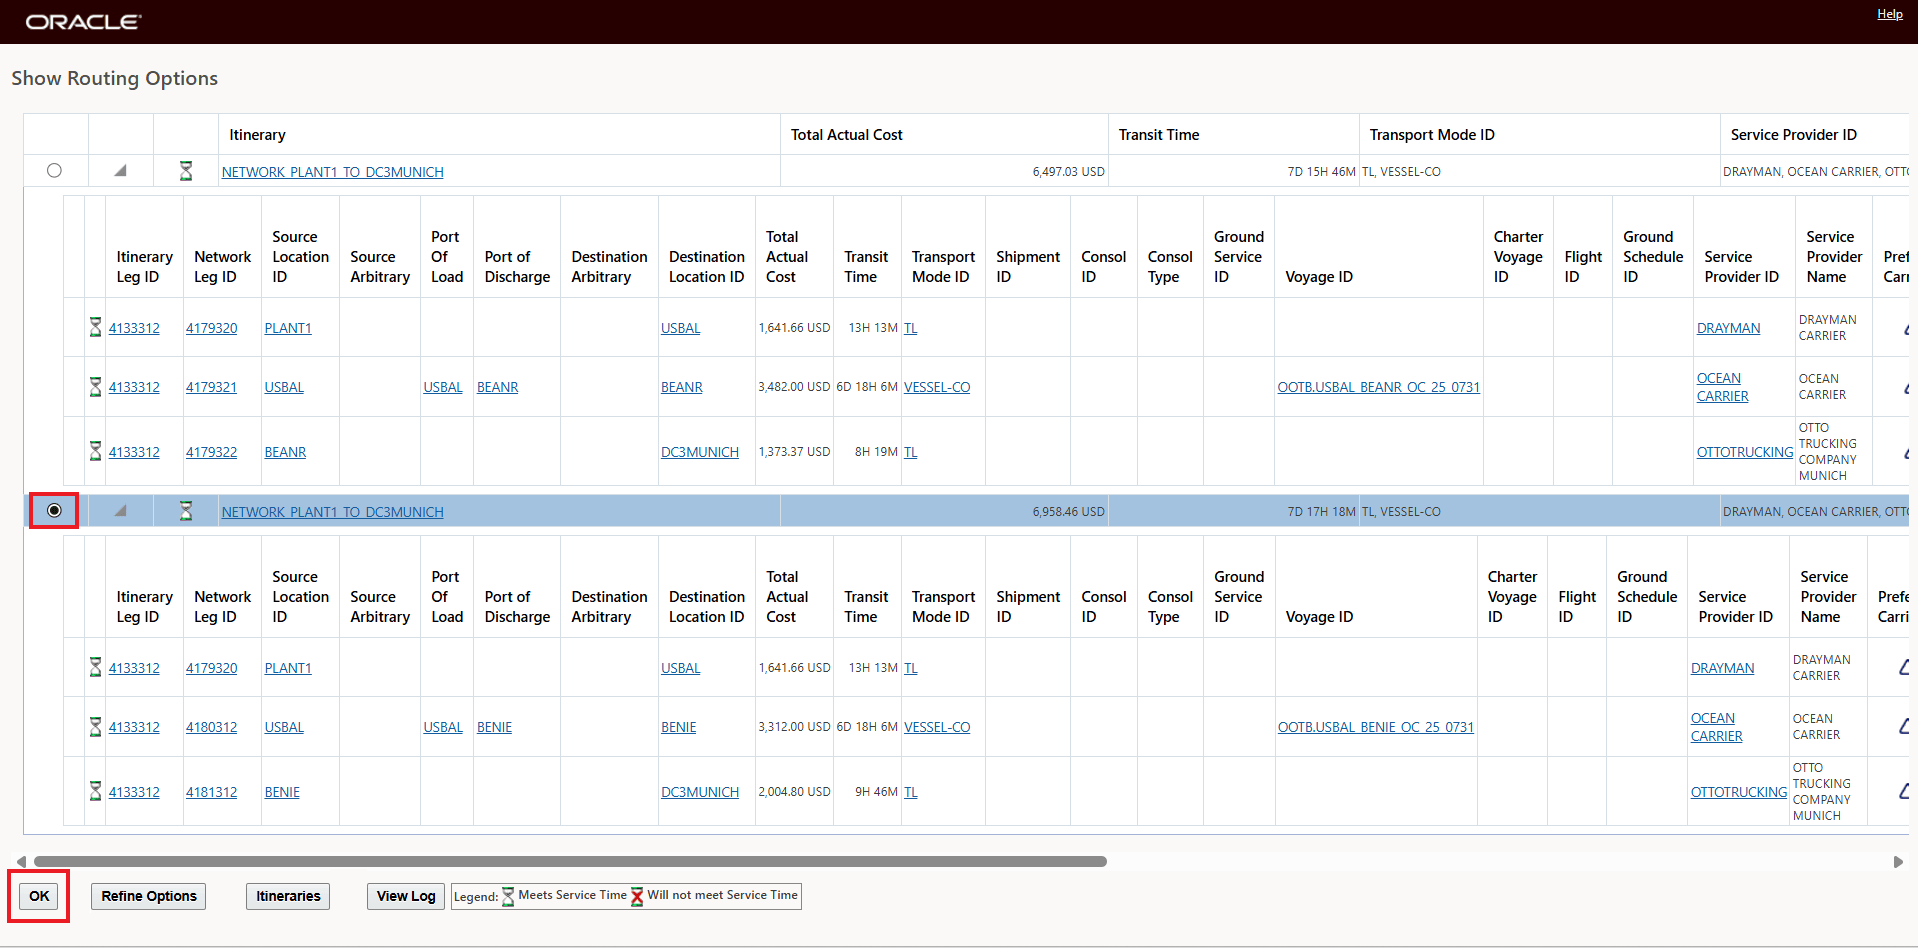1918x948 pixels.
Task: Click the right arrow of the horizontal scrollbar
Action: (1897, 861)
